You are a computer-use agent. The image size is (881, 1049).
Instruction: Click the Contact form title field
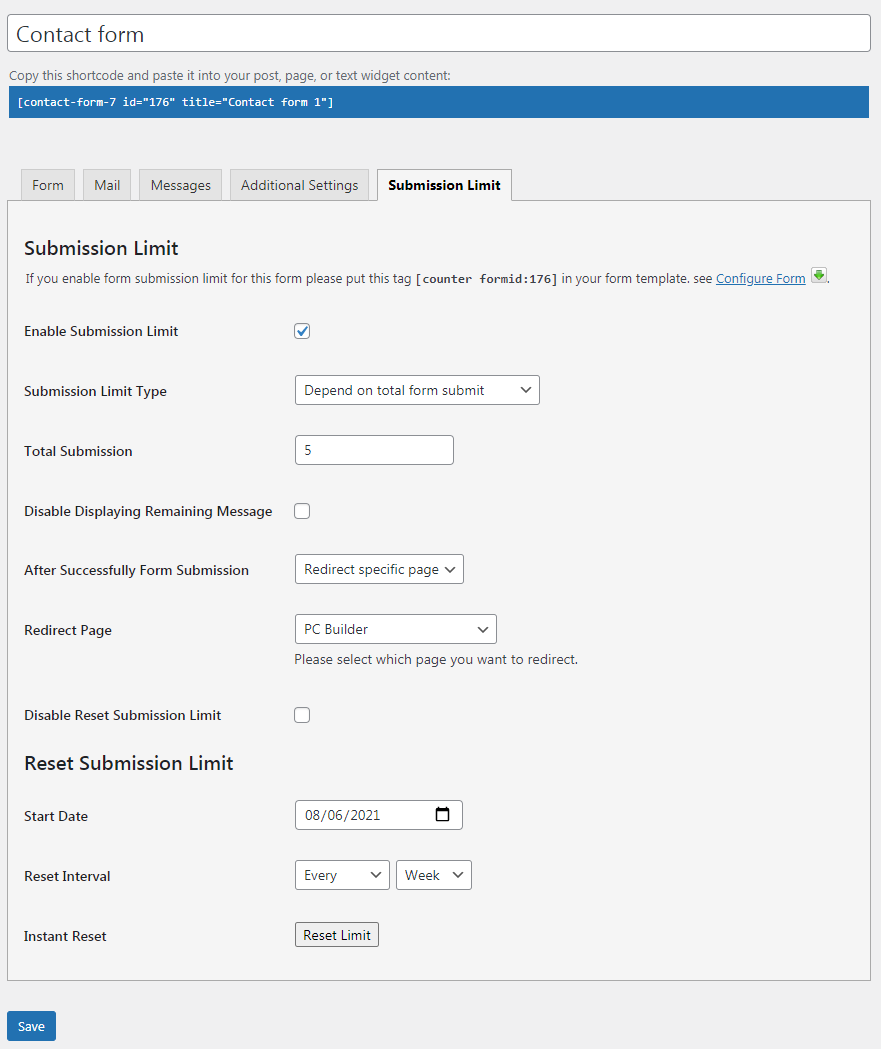tap(439, 34)
